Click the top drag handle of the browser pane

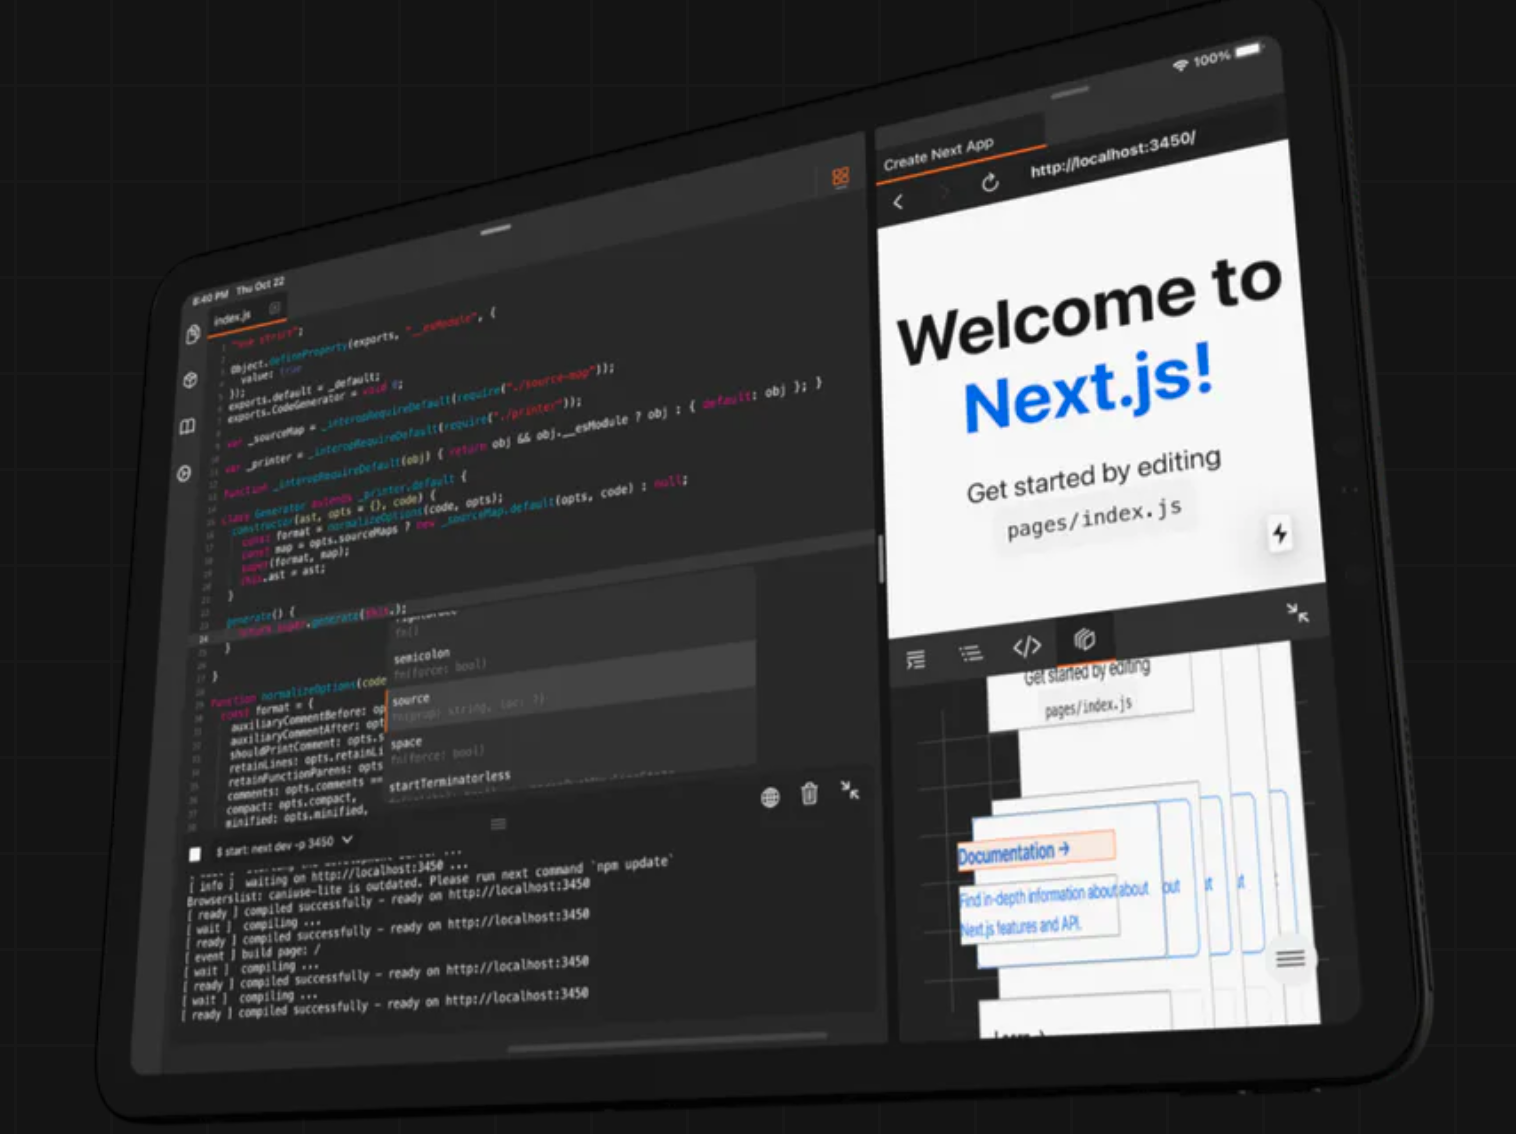point(1069,94)
